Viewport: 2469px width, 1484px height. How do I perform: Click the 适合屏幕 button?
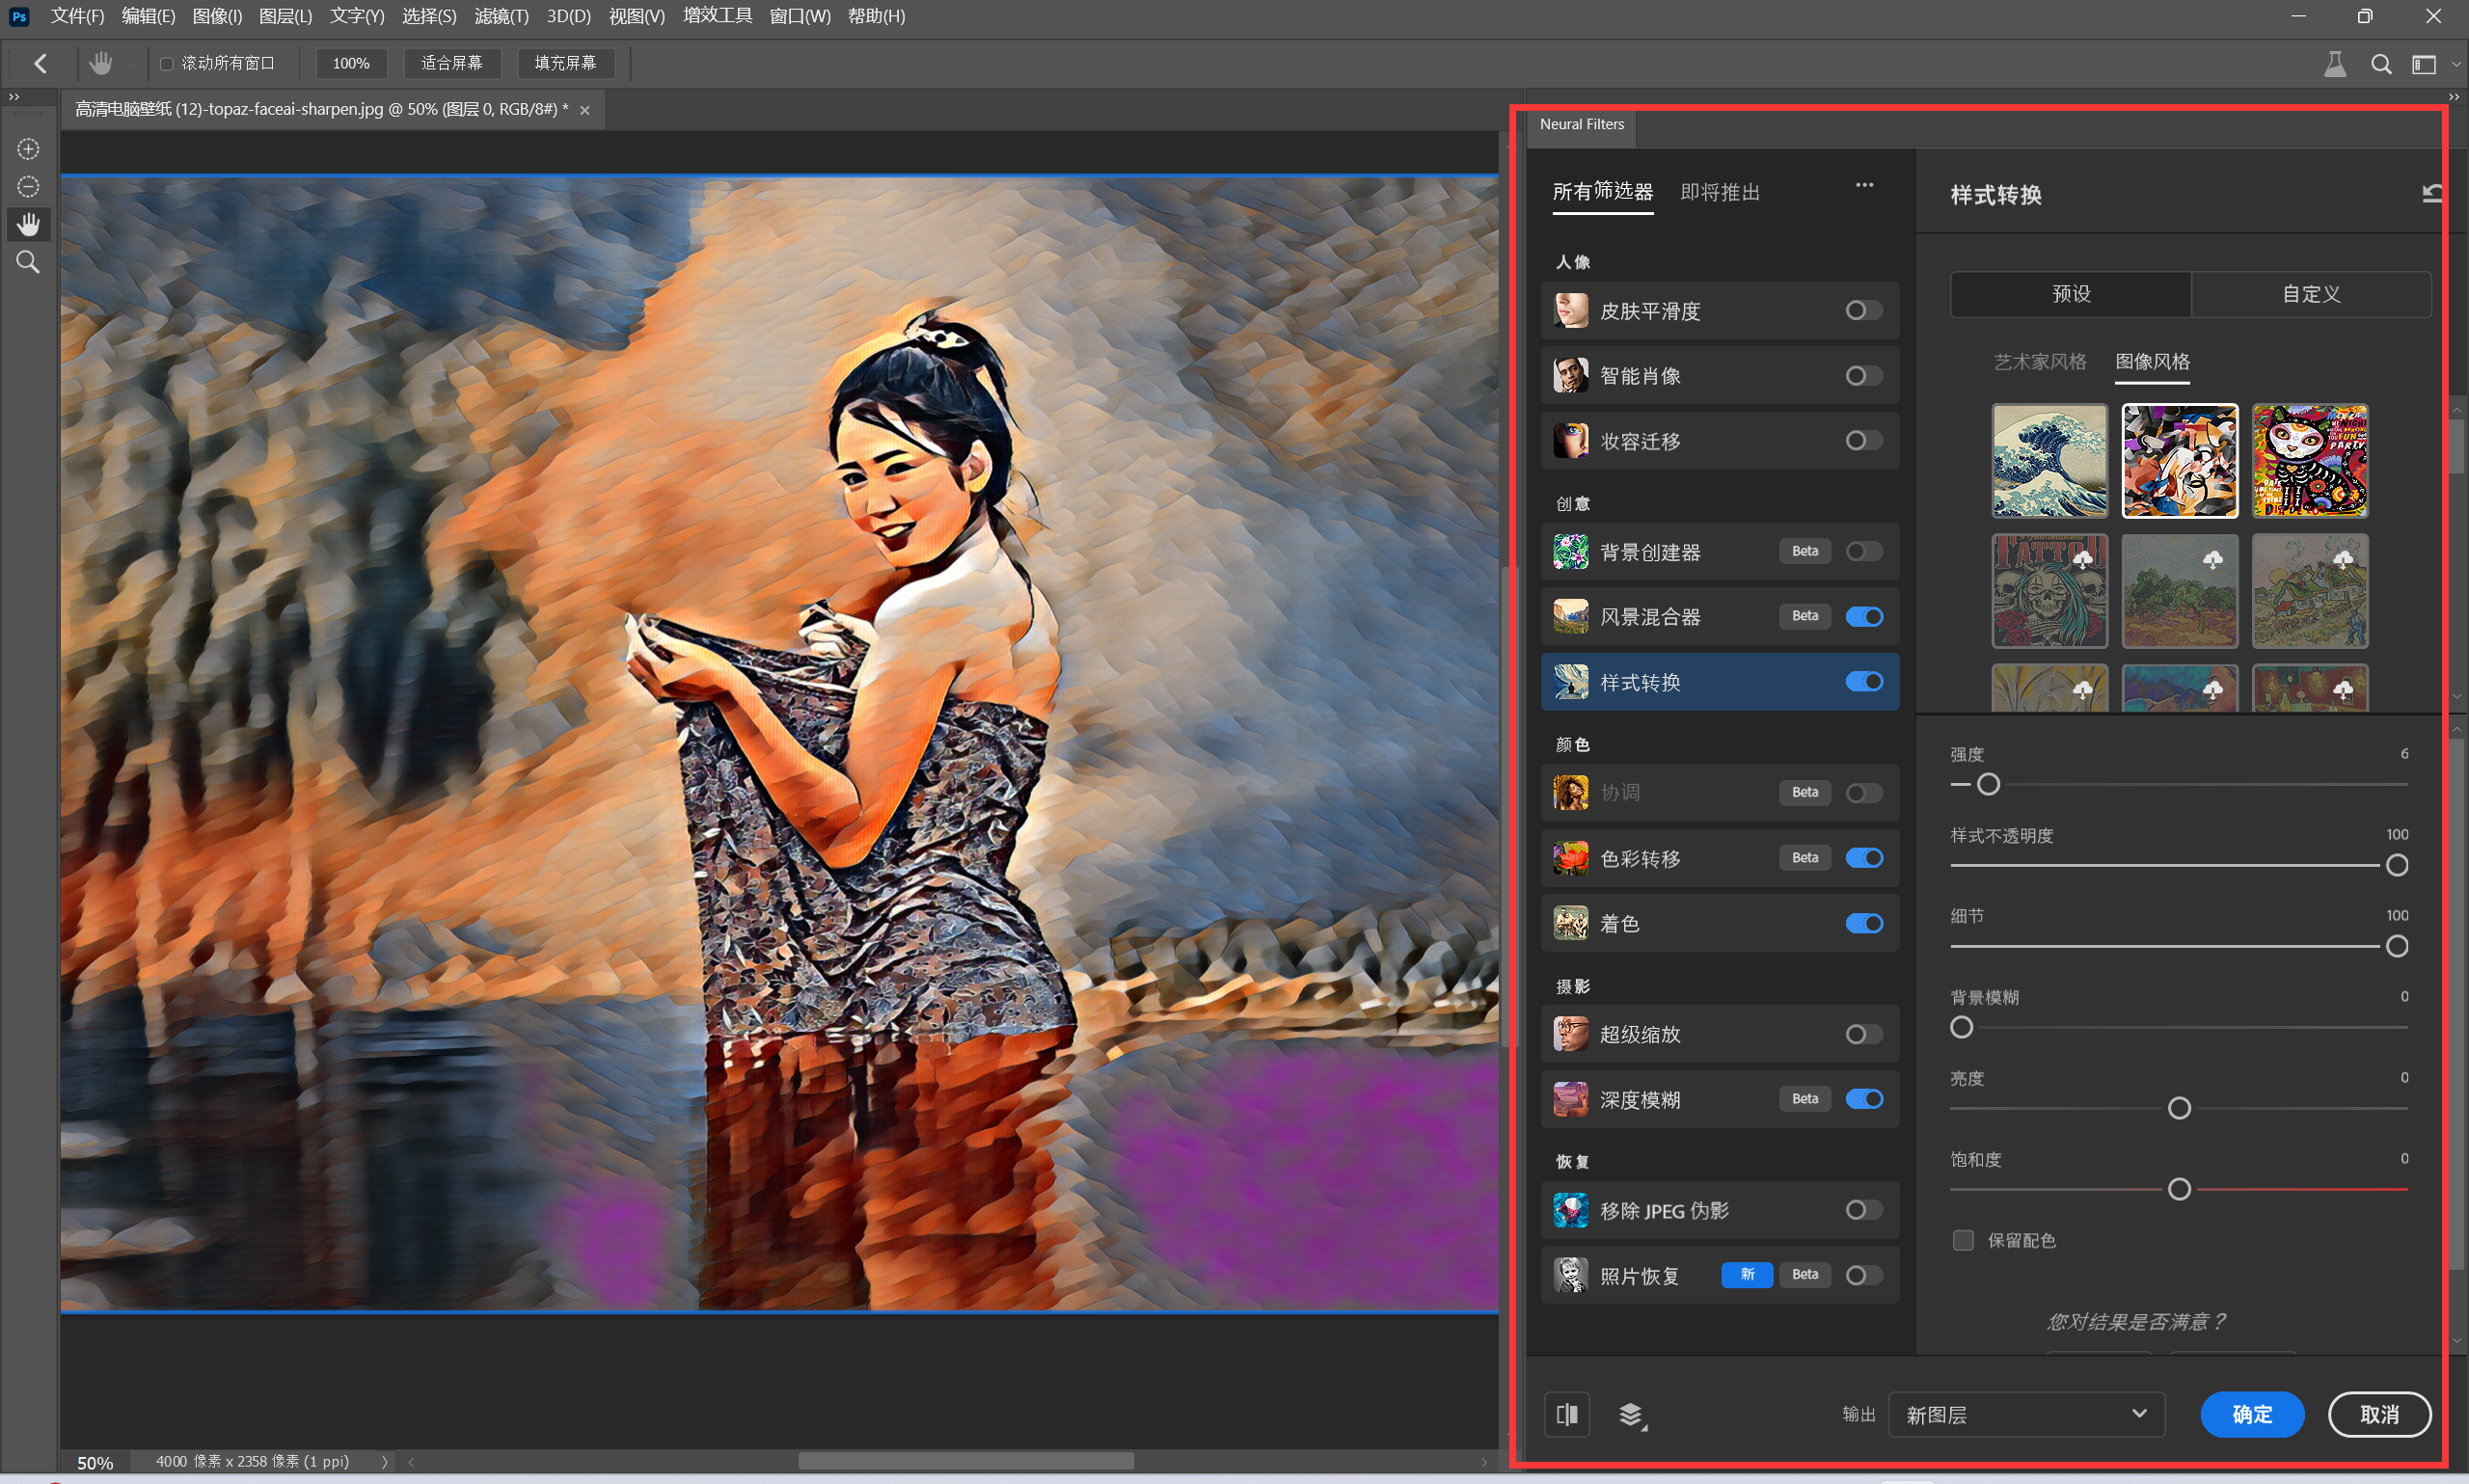pos(452,63)
